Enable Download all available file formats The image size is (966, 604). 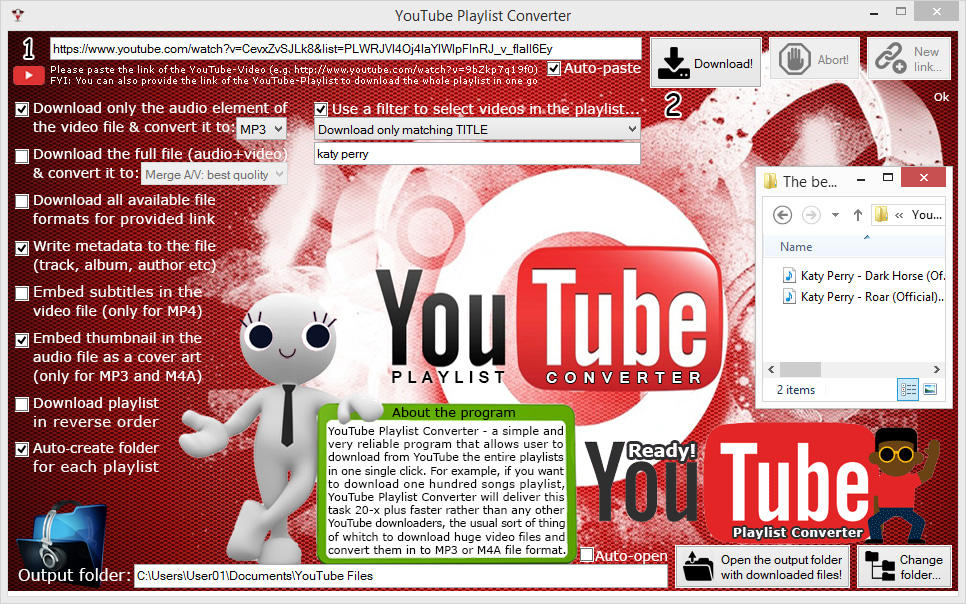point(22,202)
